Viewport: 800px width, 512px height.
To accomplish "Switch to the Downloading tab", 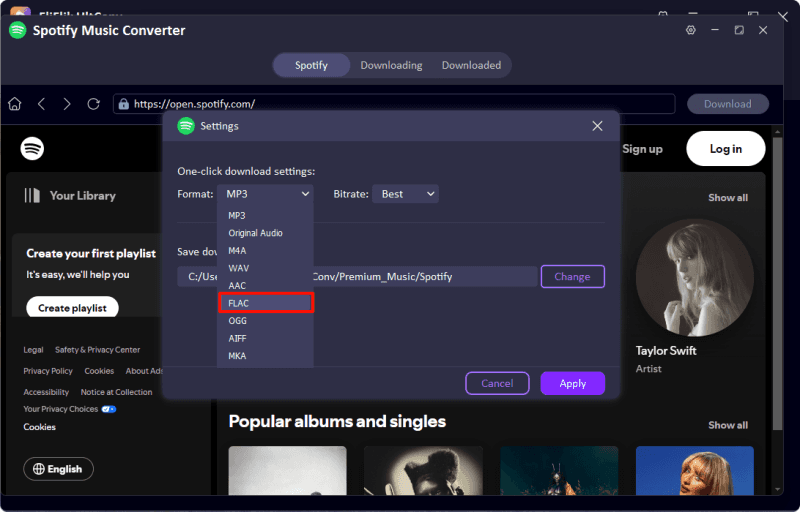I will click(391, 65).
